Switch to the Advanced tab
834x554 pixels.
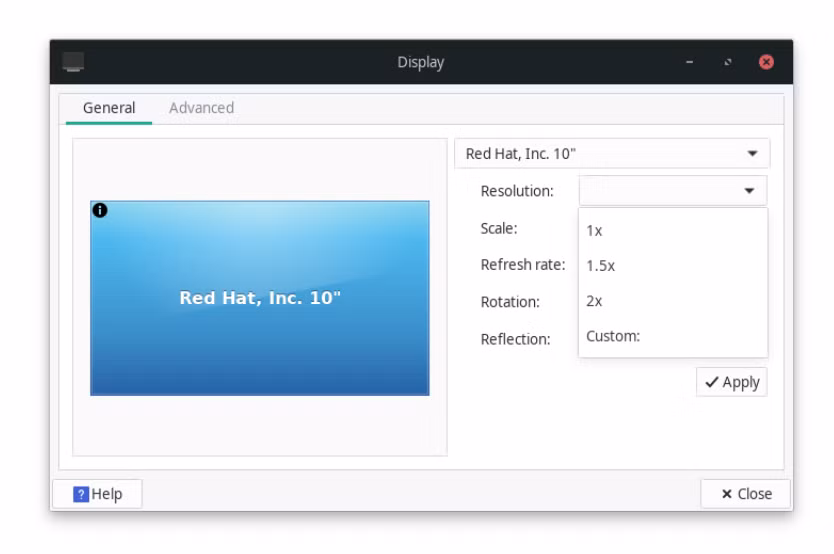201,108
